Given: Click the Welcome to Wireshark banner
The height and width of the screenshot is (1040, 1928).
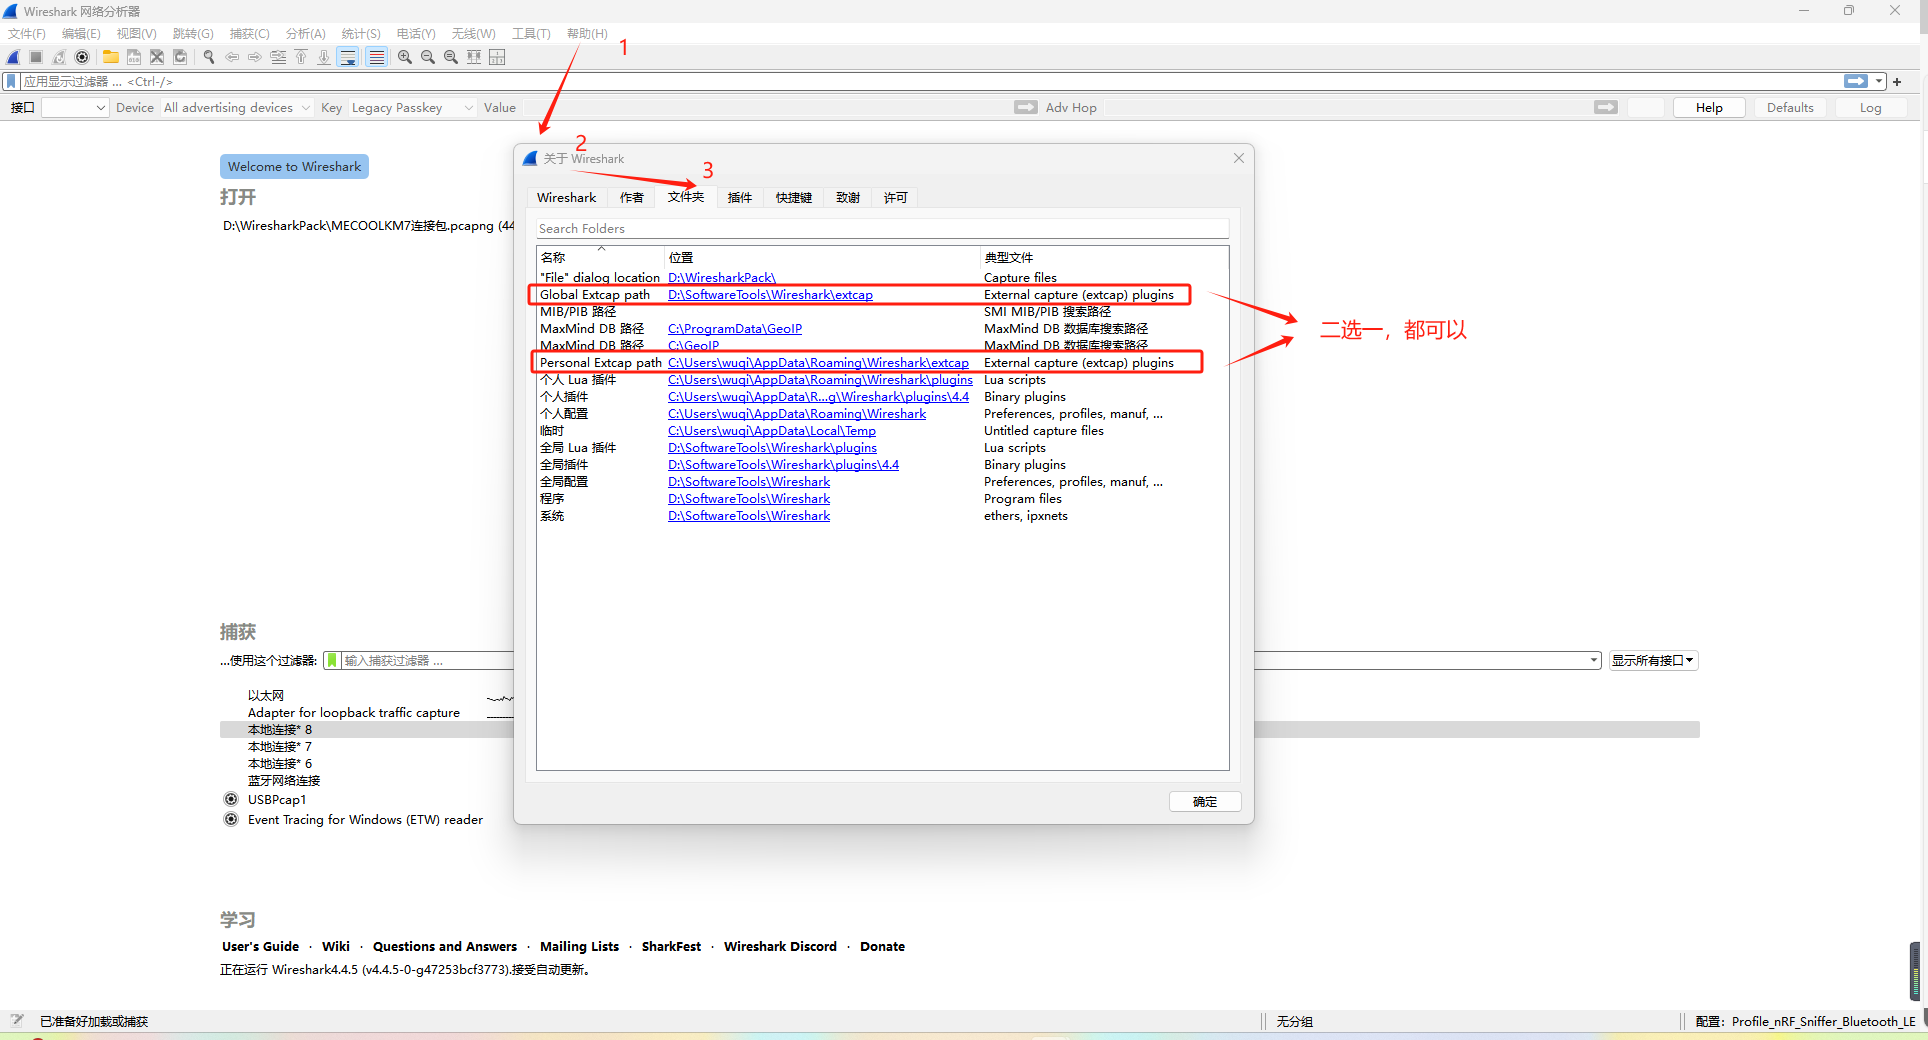Looking at the screenshot, I should coord(294,167).
